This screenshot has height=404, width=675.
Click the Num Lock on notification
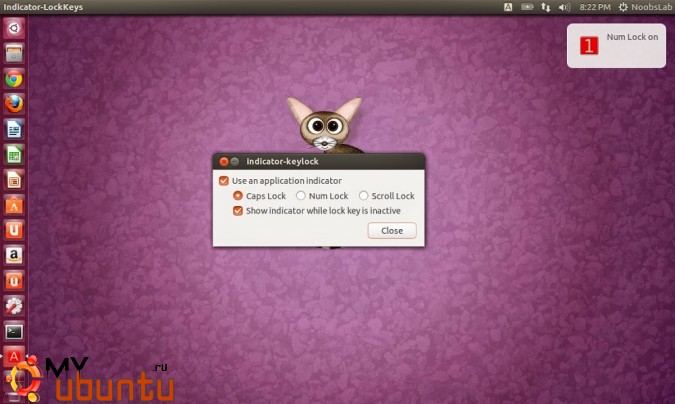click(x=616, y=45)
